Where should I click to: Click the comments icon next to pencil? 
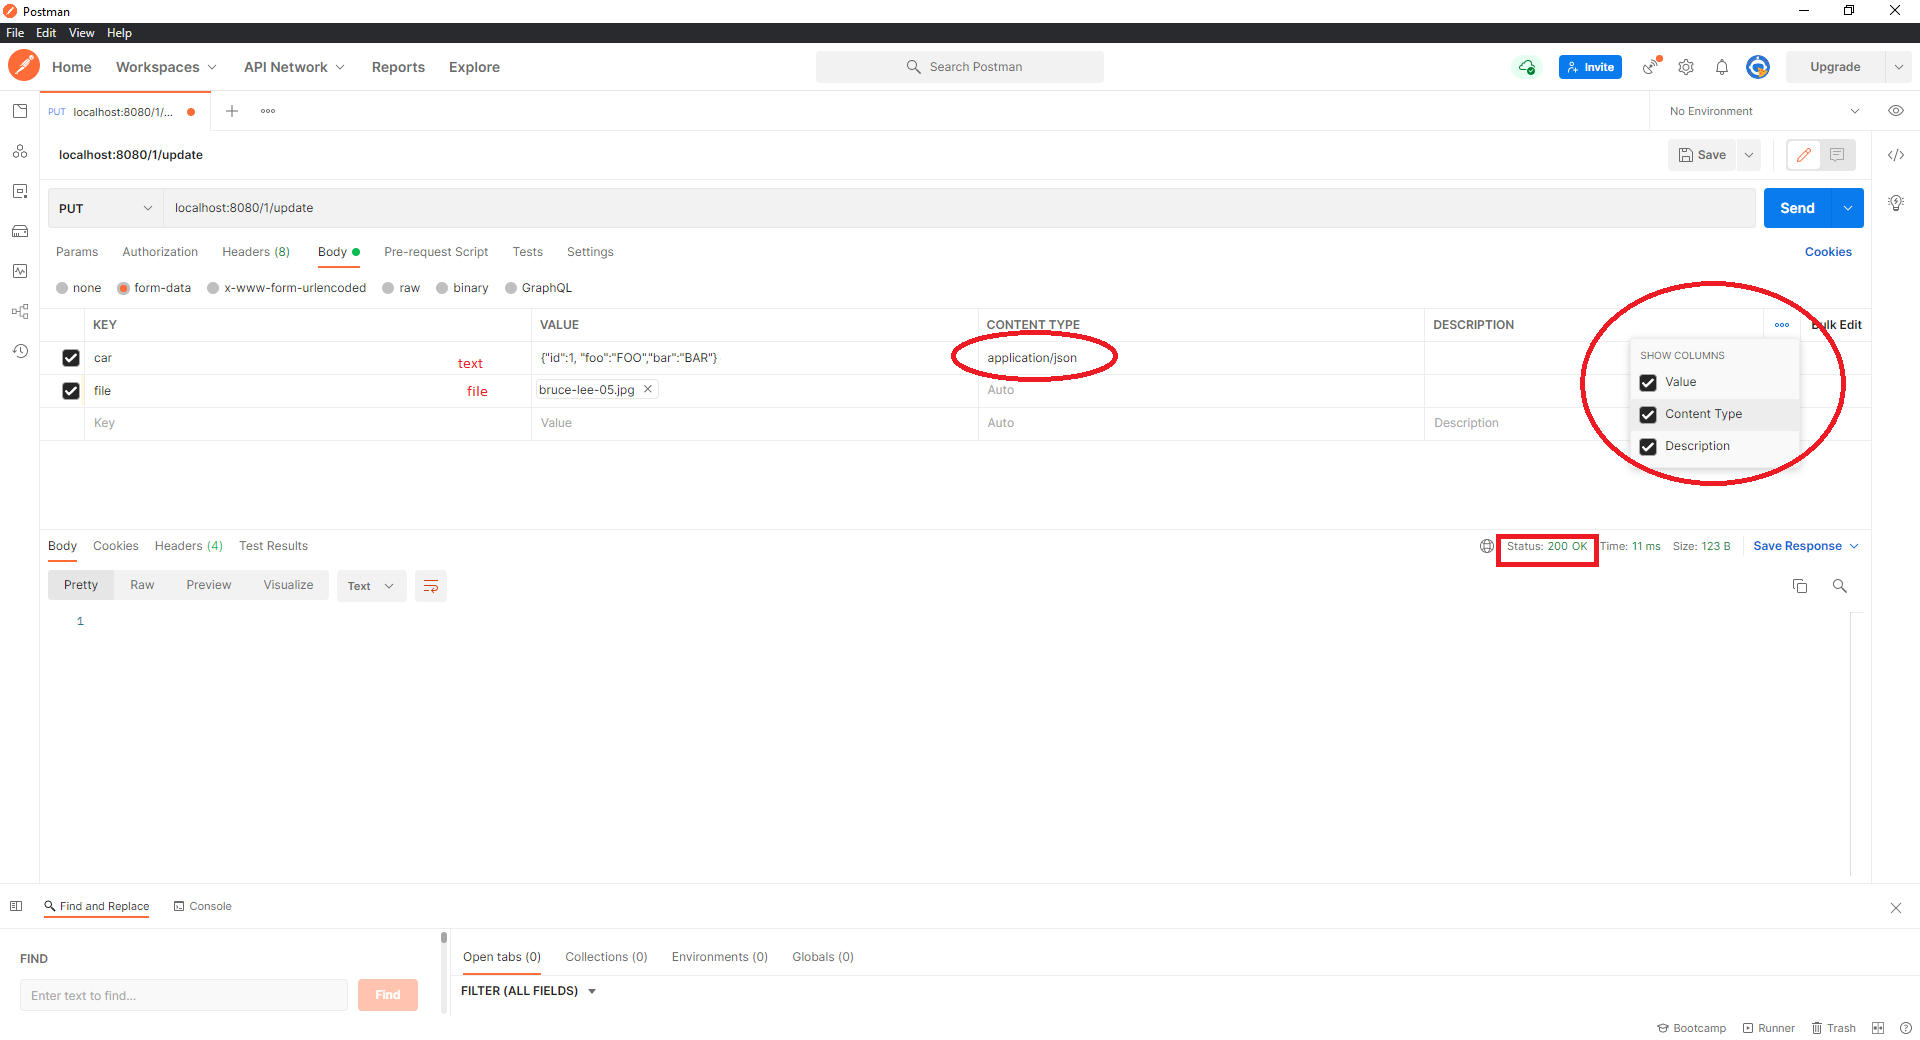coord(1837,155)
